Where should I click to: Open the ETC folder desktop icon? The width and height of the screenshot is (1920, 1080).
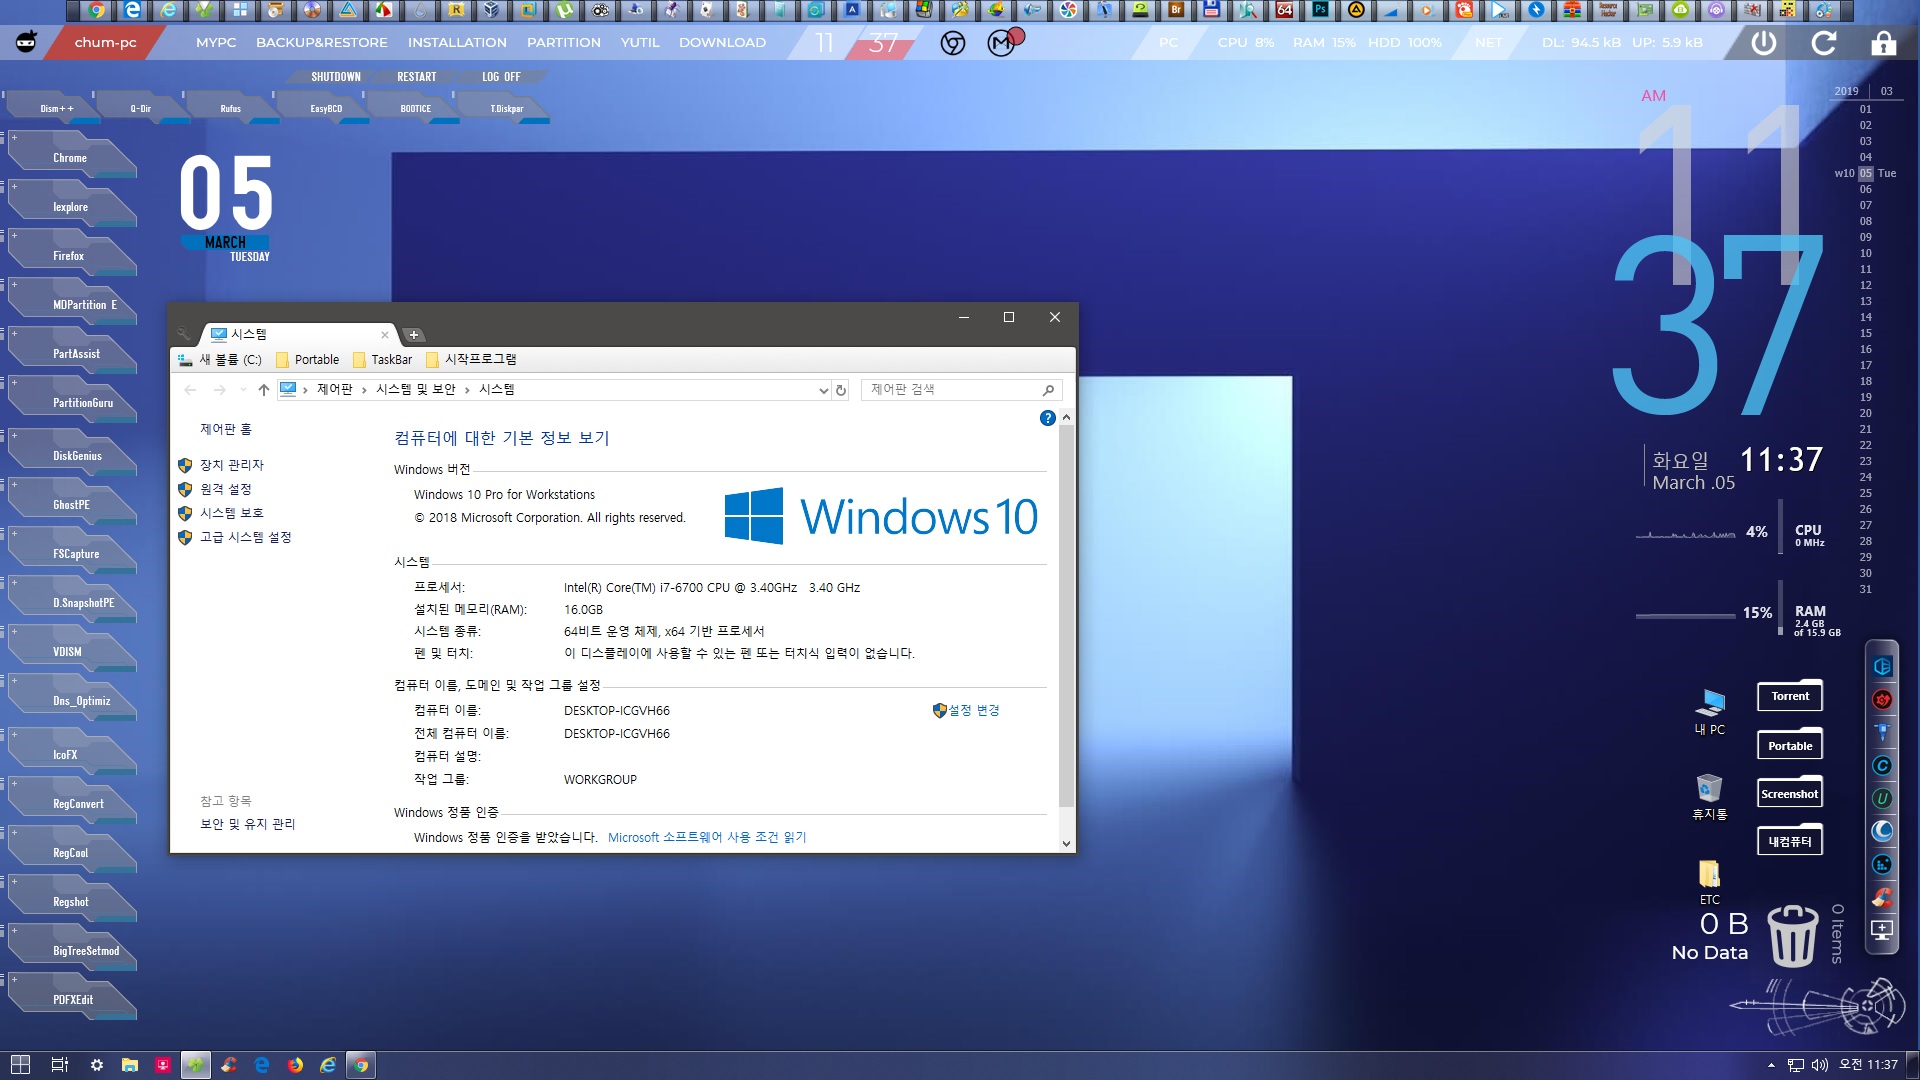coord(1710,882)
